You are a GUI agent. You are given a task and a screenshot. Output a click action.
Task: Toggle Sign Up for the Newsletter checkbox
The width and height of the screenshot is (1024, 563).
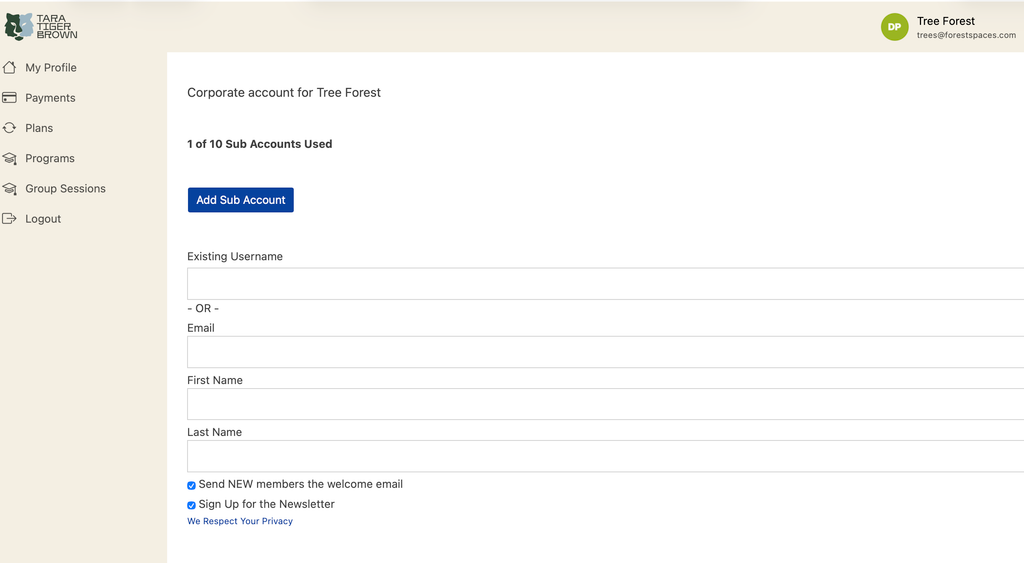pos(191,505)
